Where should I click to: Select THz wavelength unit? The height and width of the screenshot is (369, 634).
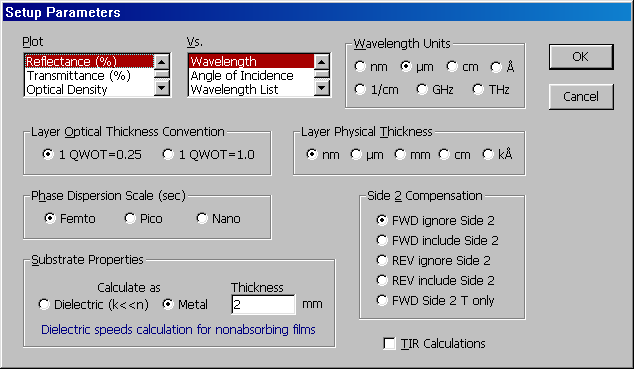coord(491,89)
